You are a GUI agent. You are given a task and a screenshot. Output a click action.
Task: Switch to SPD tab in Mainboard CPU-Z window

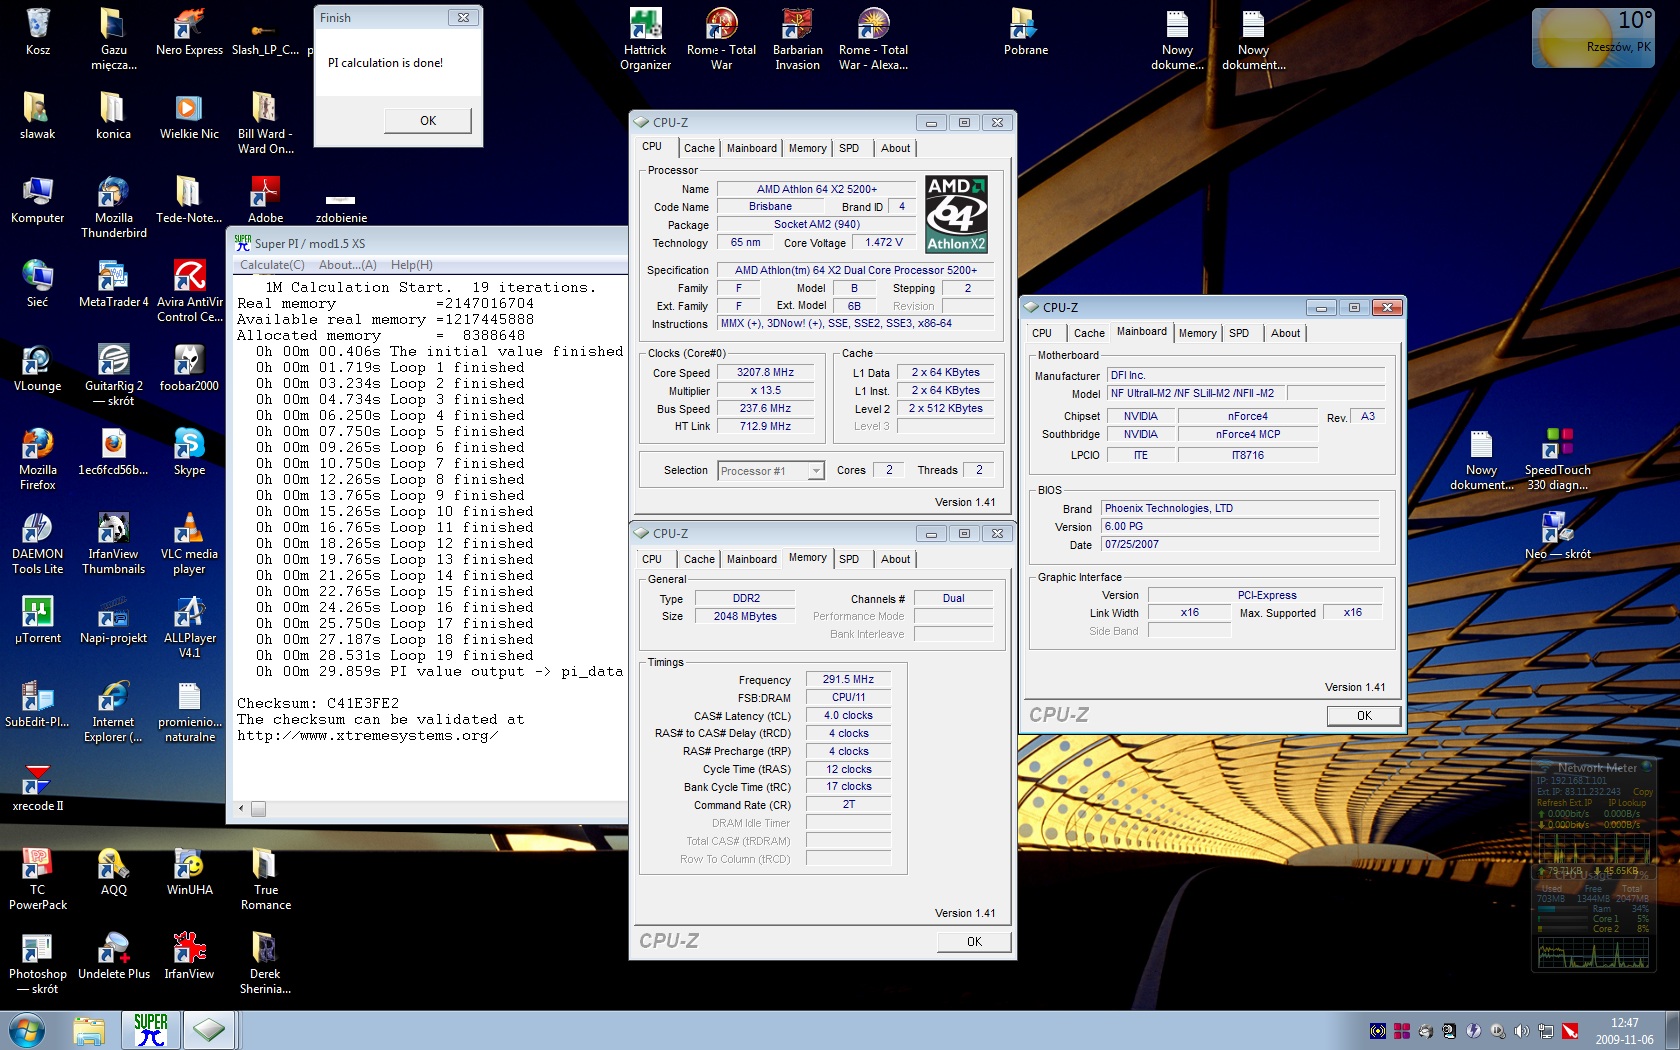click(1238, 333)
